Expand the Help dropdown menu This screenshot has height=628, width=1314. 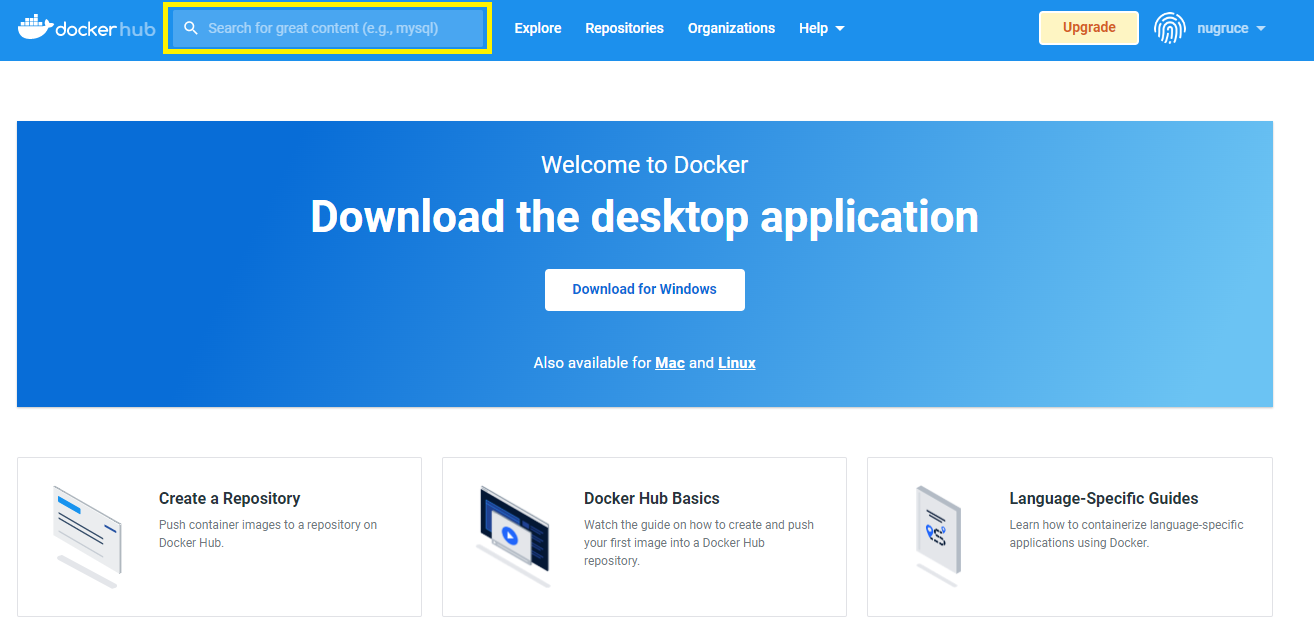822,28
